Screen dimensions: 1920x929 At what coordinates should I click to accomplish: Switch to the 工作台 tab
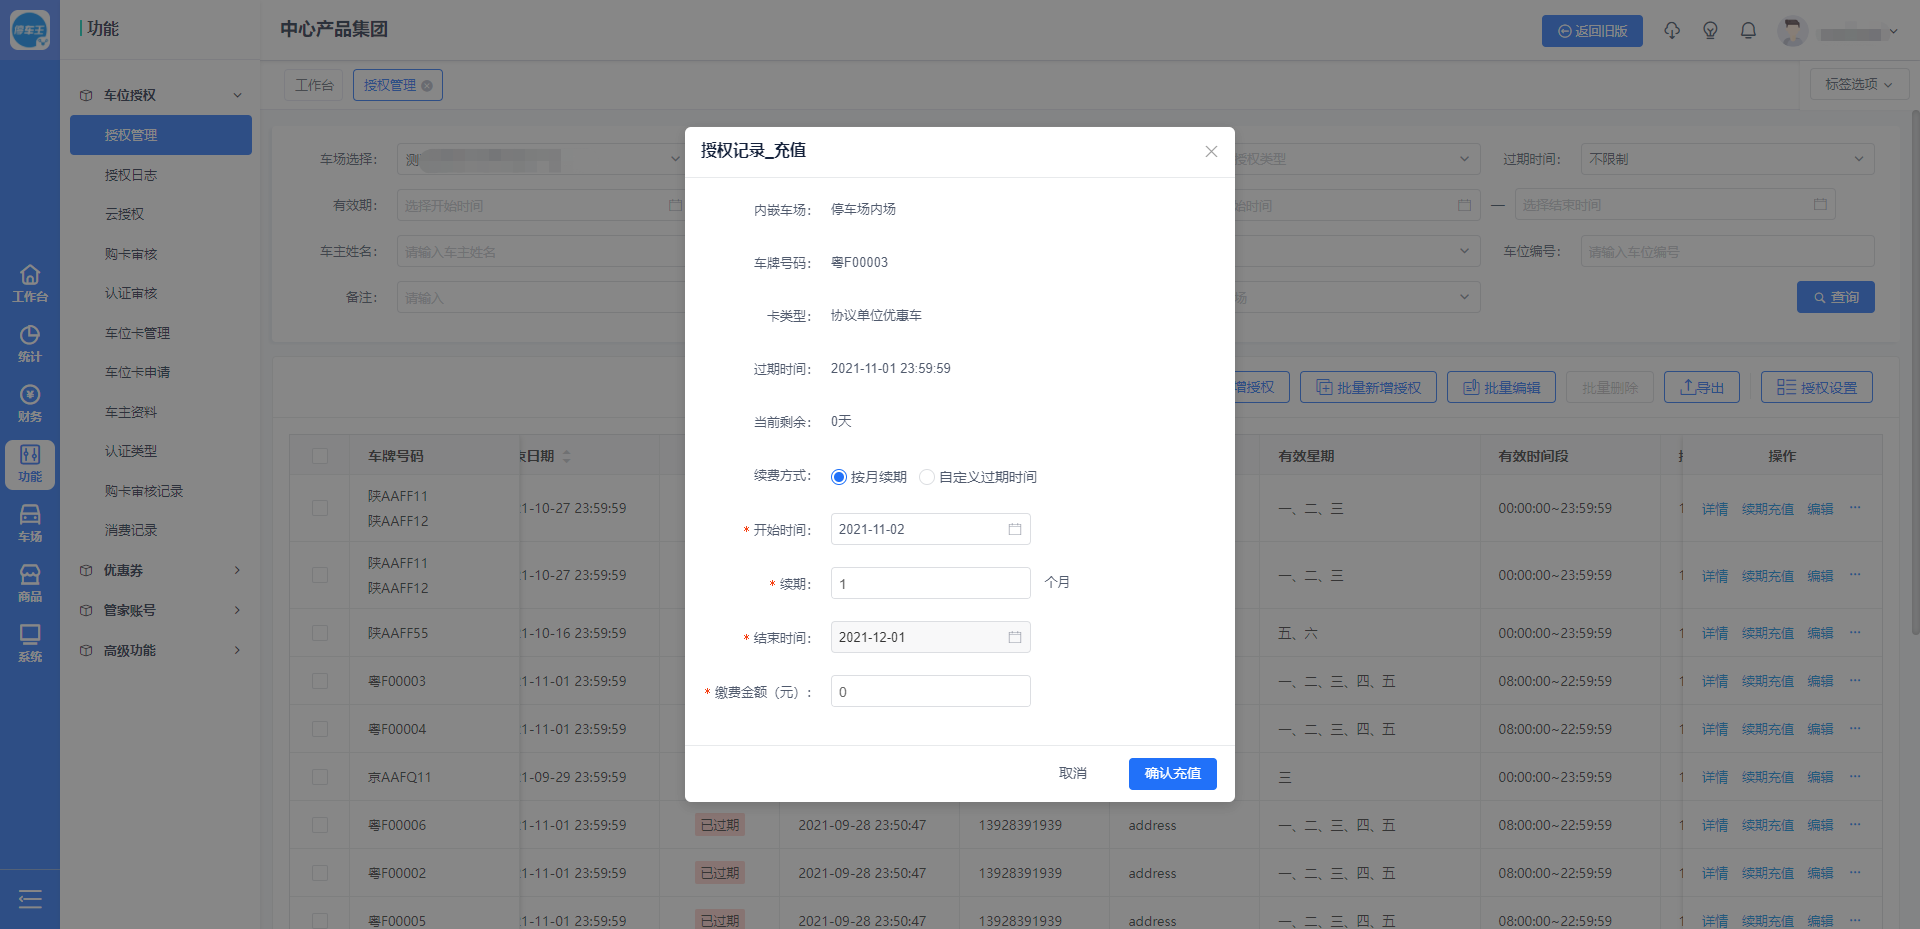click(x=314, y=85)
